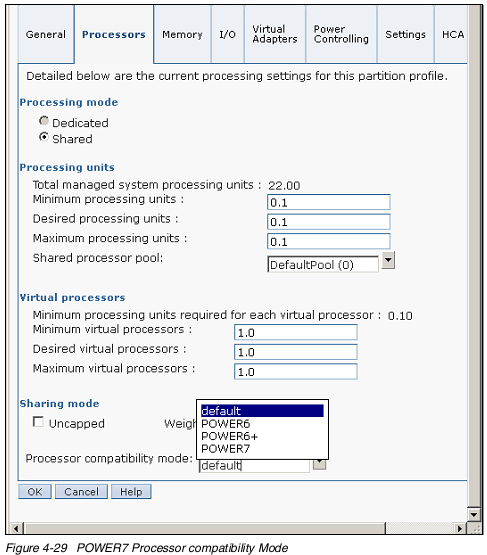Click Minimum processing units field

(329, 202)
